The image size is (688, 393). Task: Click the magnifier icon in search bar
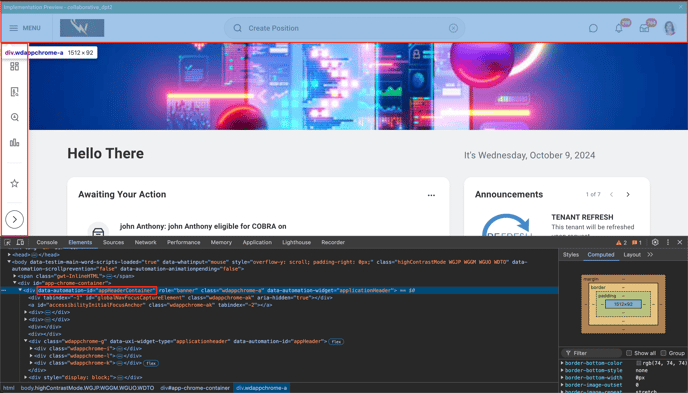(237, 28)
